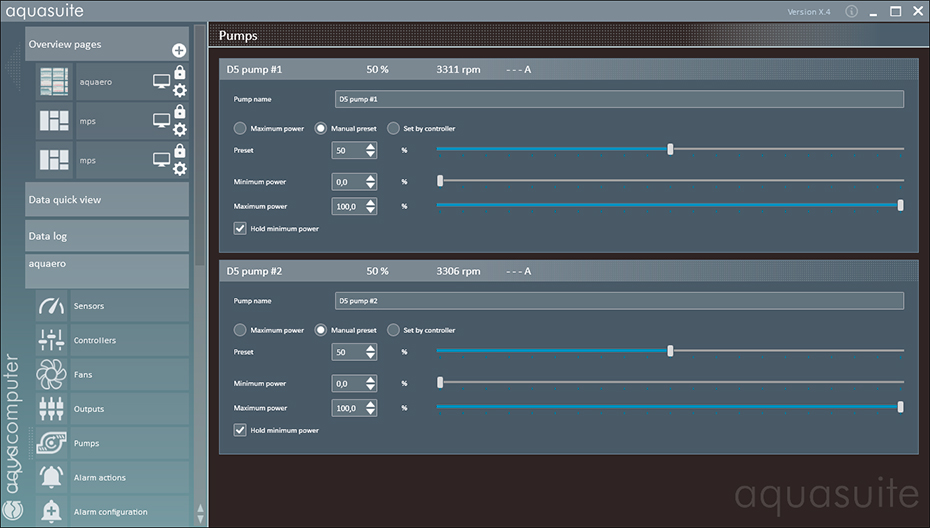The image size is (930, 528).
Task: Click the Sensors gauge icon
Action: coord(52,306)
